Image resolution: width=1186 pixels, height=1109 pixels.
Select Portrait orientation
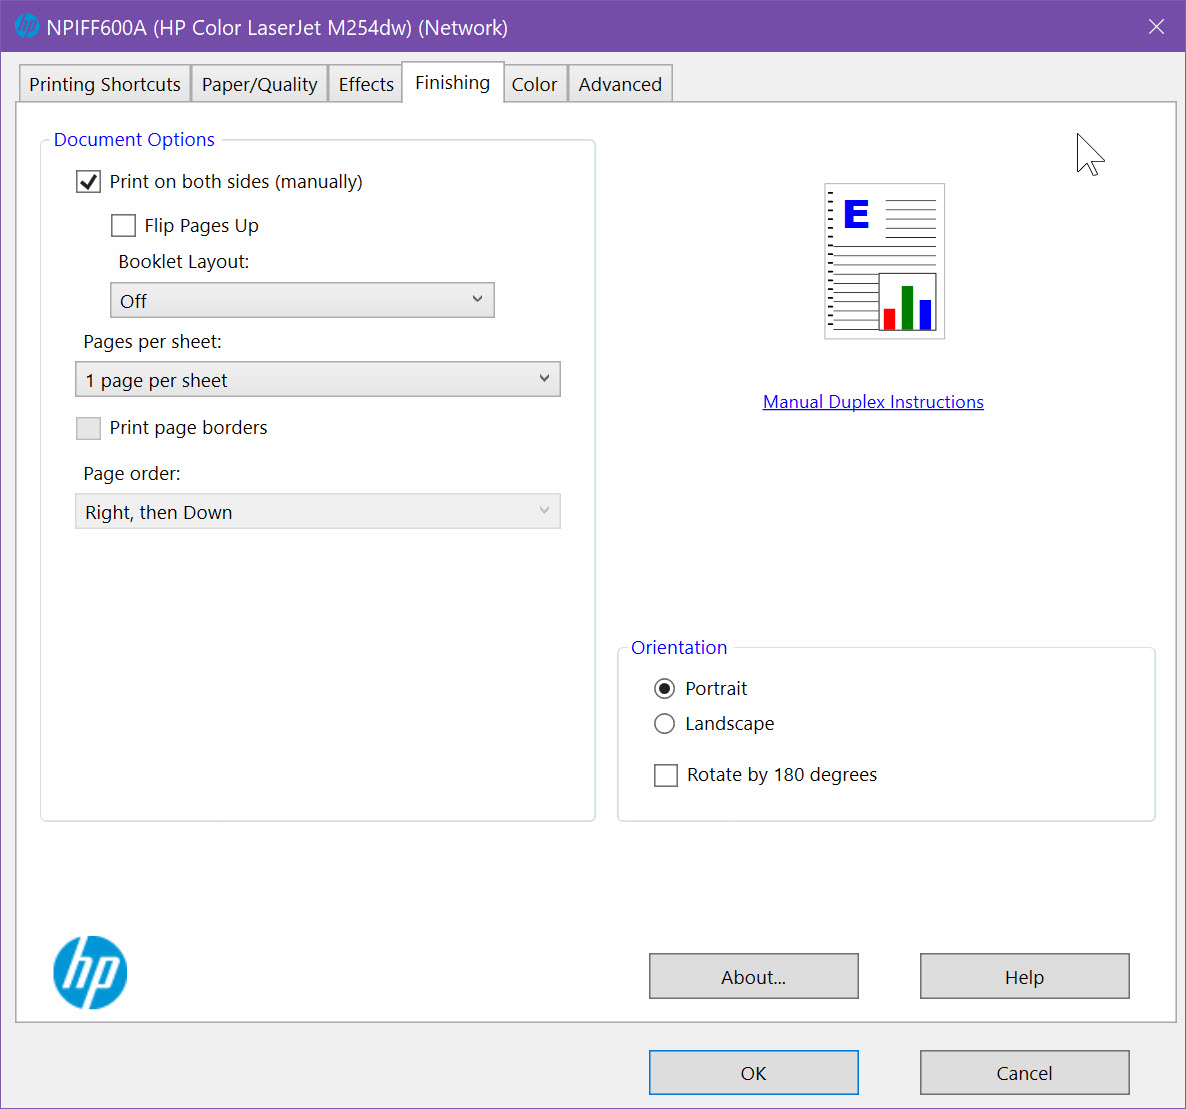point(664,688)
